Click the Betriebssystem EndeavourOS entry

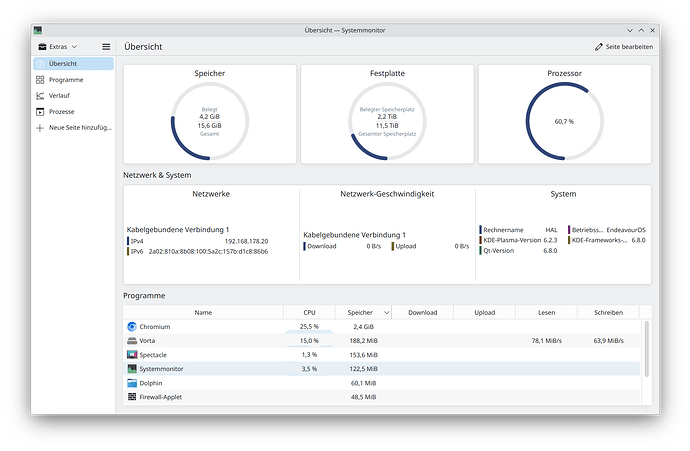click(607, 230)
